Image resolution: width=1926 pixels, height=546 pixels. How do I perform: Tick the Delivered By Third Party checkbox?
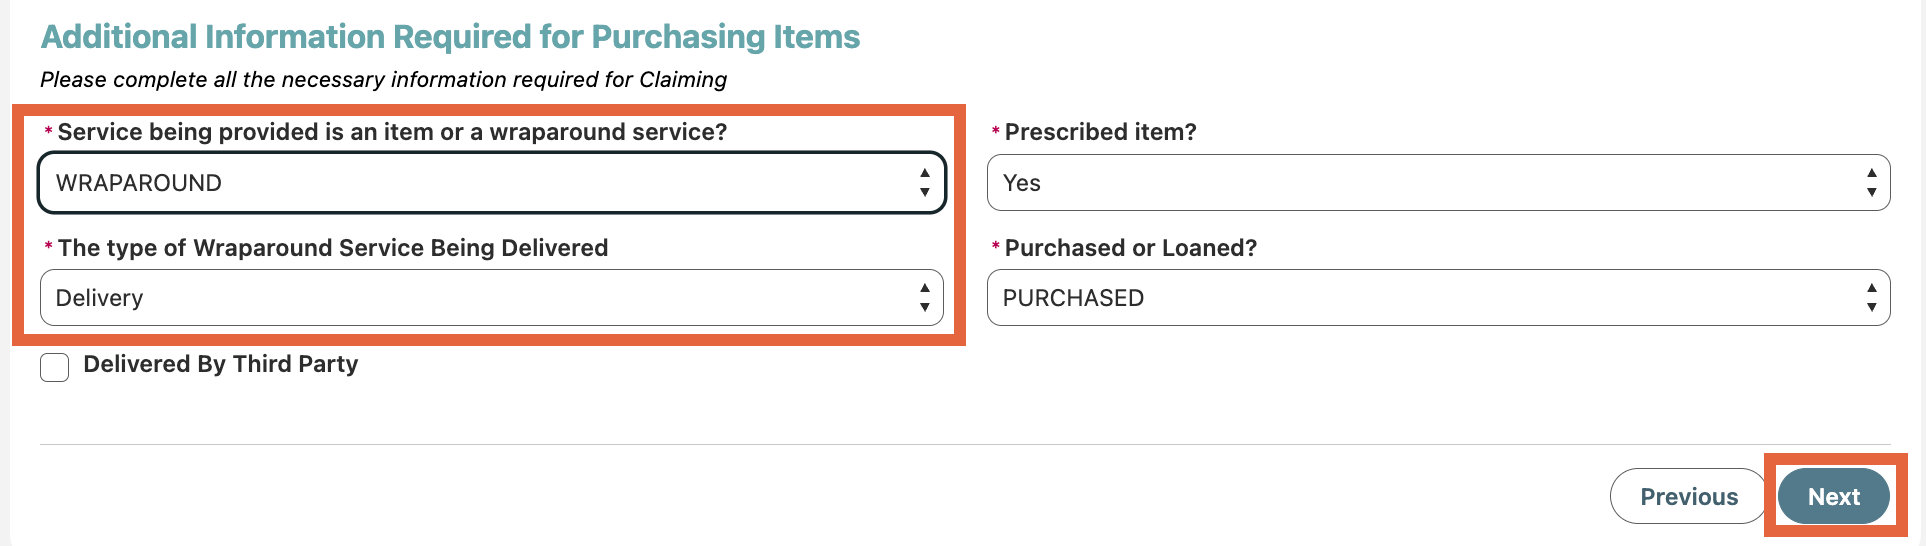coord(55,367)
